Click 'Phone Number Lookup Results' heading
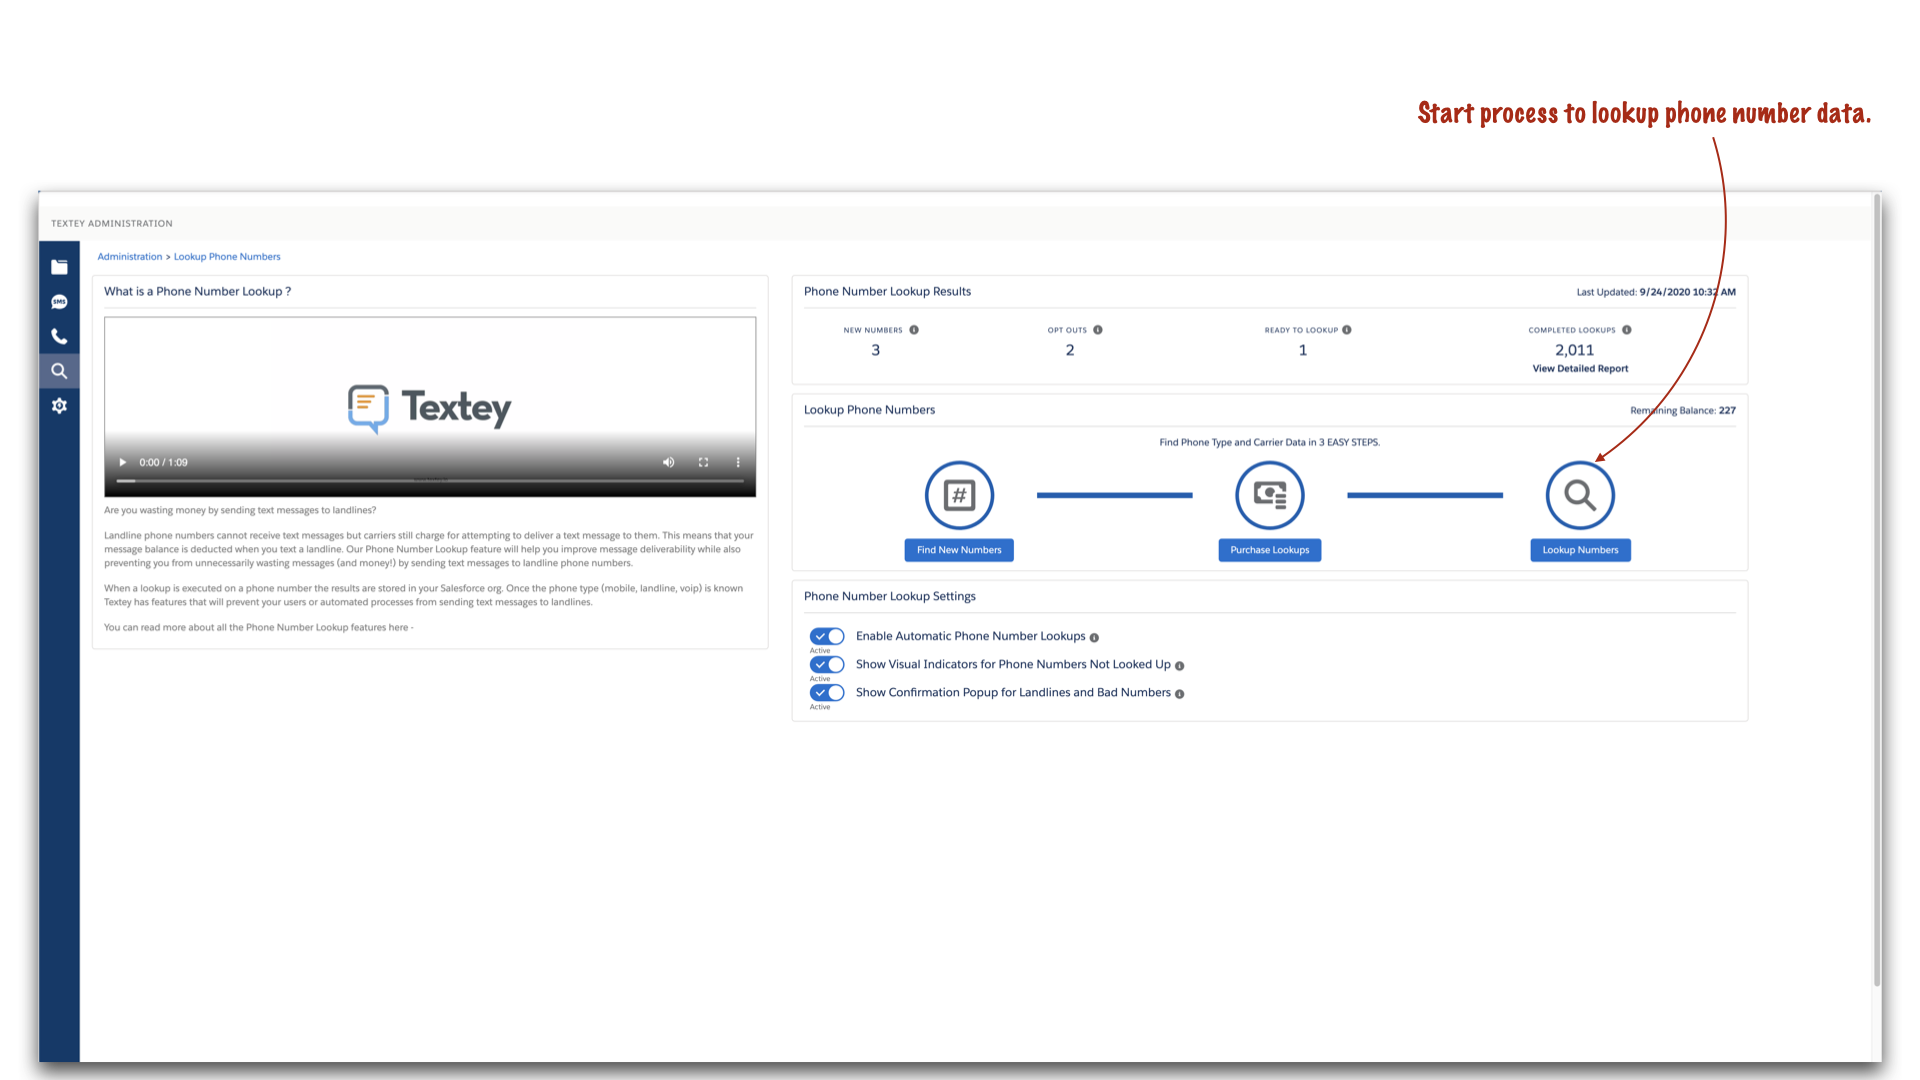The image size is (1920, 1080). [887, 292]
